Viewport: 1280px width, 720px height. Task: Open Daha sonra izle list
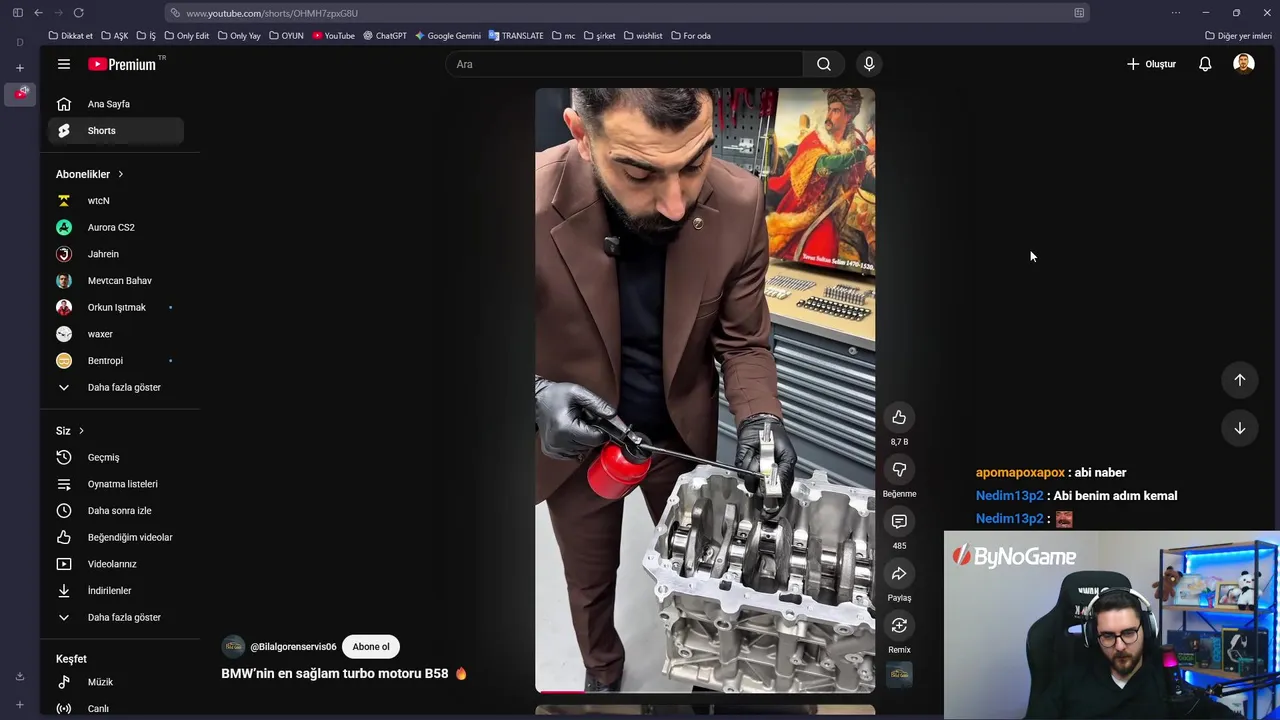115,511
